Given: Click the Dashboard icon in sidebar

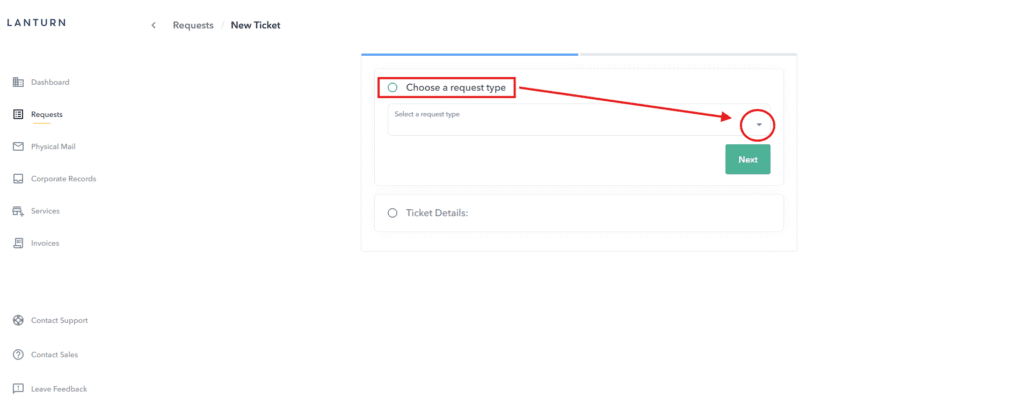Looking at the screenshot, I should [18, 82].
